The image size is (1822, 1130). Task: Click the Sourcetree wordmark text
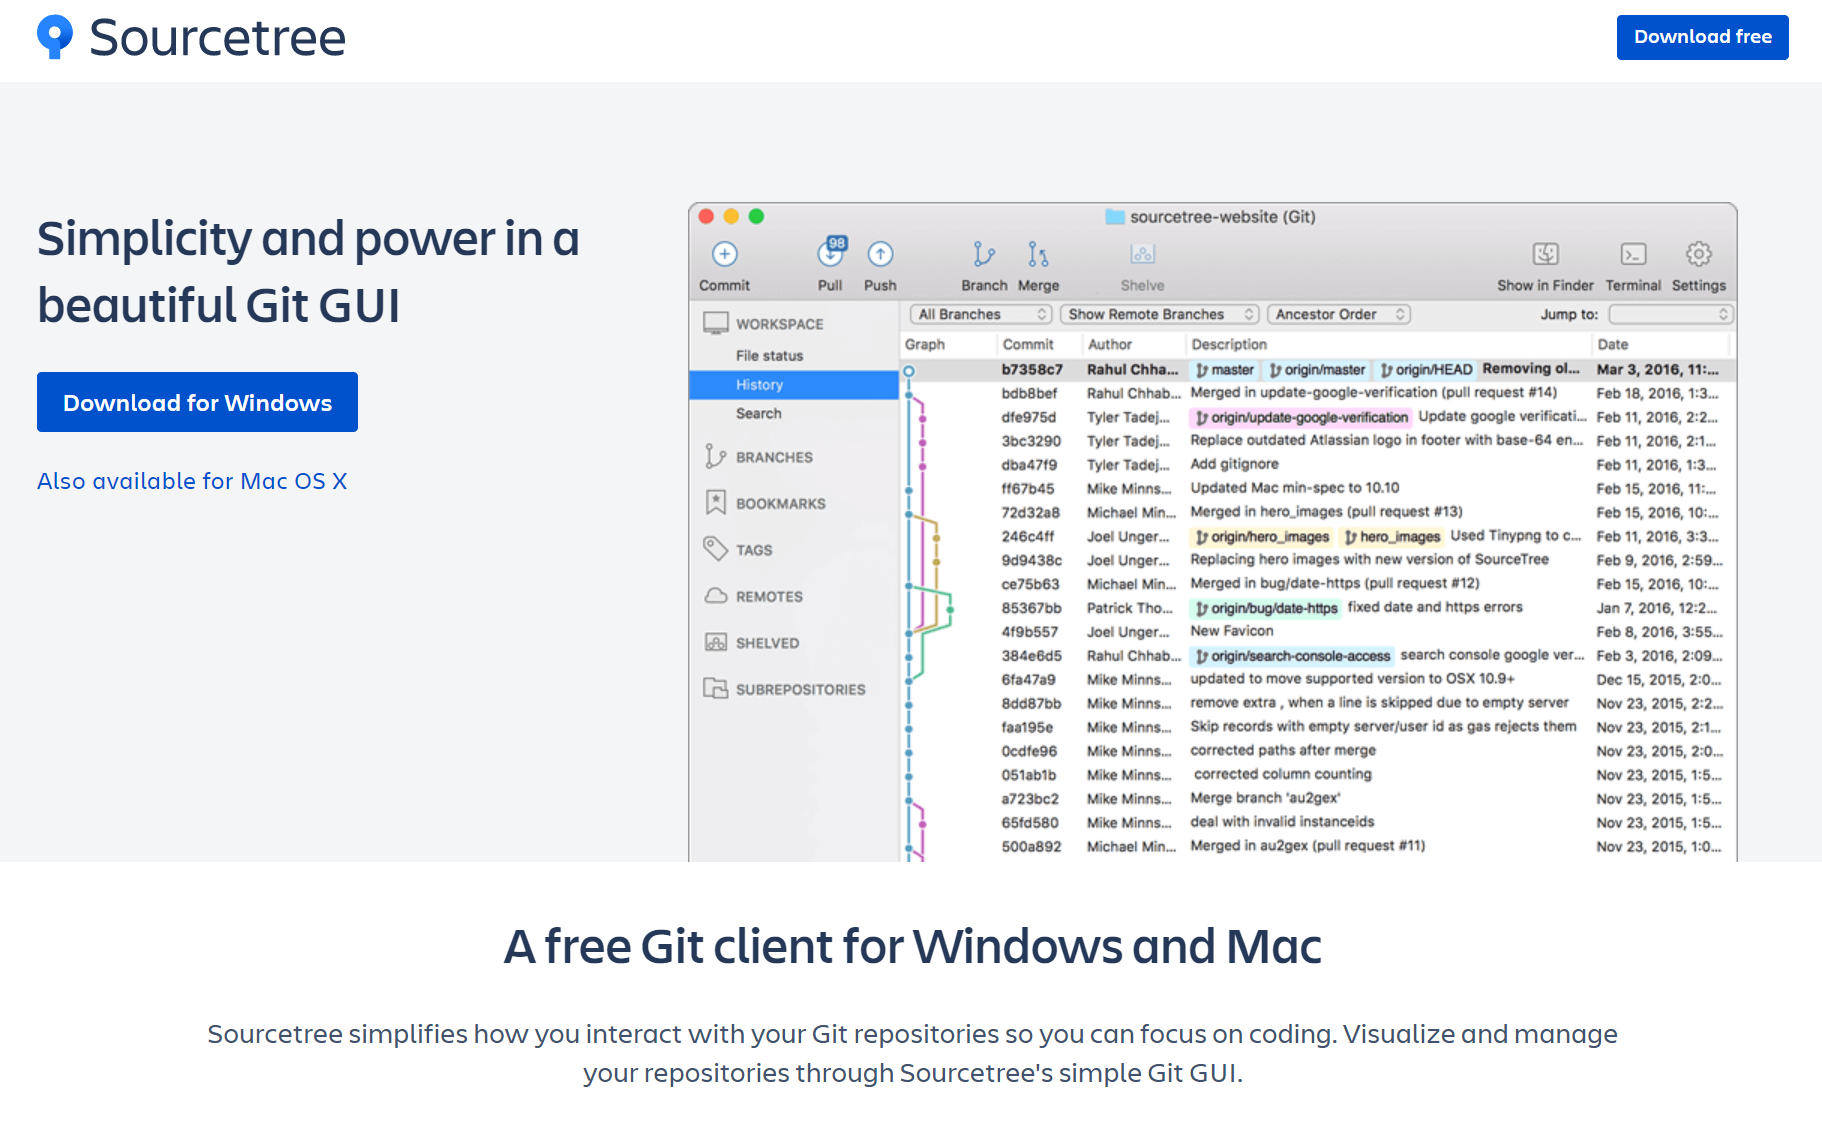click(217, 37)
